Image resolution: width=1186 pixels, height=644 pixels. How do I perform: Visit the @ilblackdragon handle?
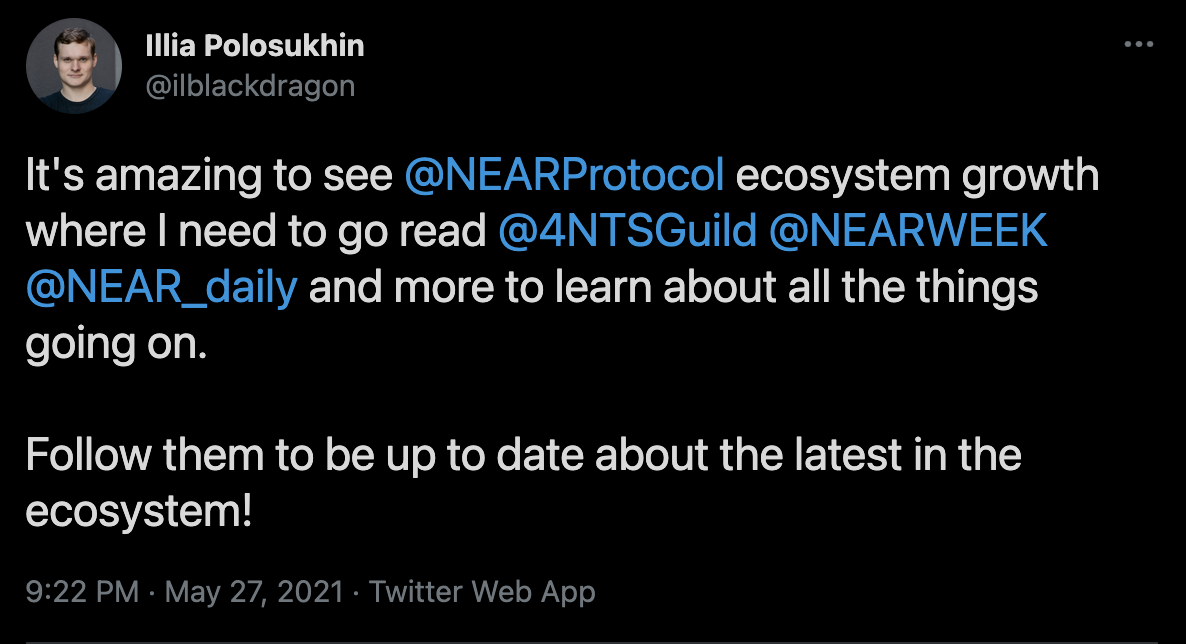click(x=250, y=86)
